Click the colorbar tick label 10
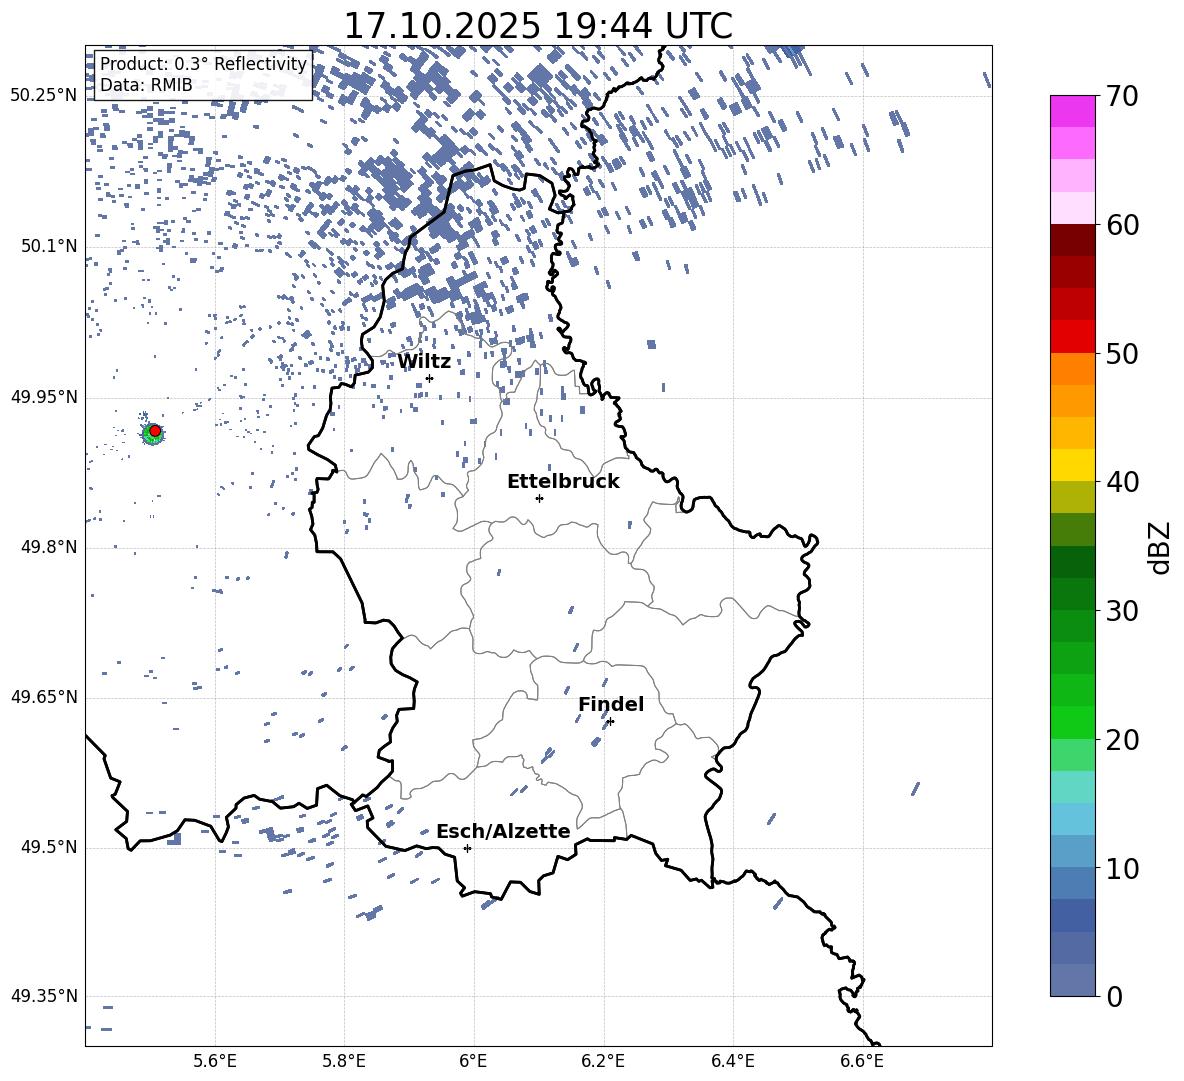Viewport: 1184px width, 1081px height. tap(1122, 868)
